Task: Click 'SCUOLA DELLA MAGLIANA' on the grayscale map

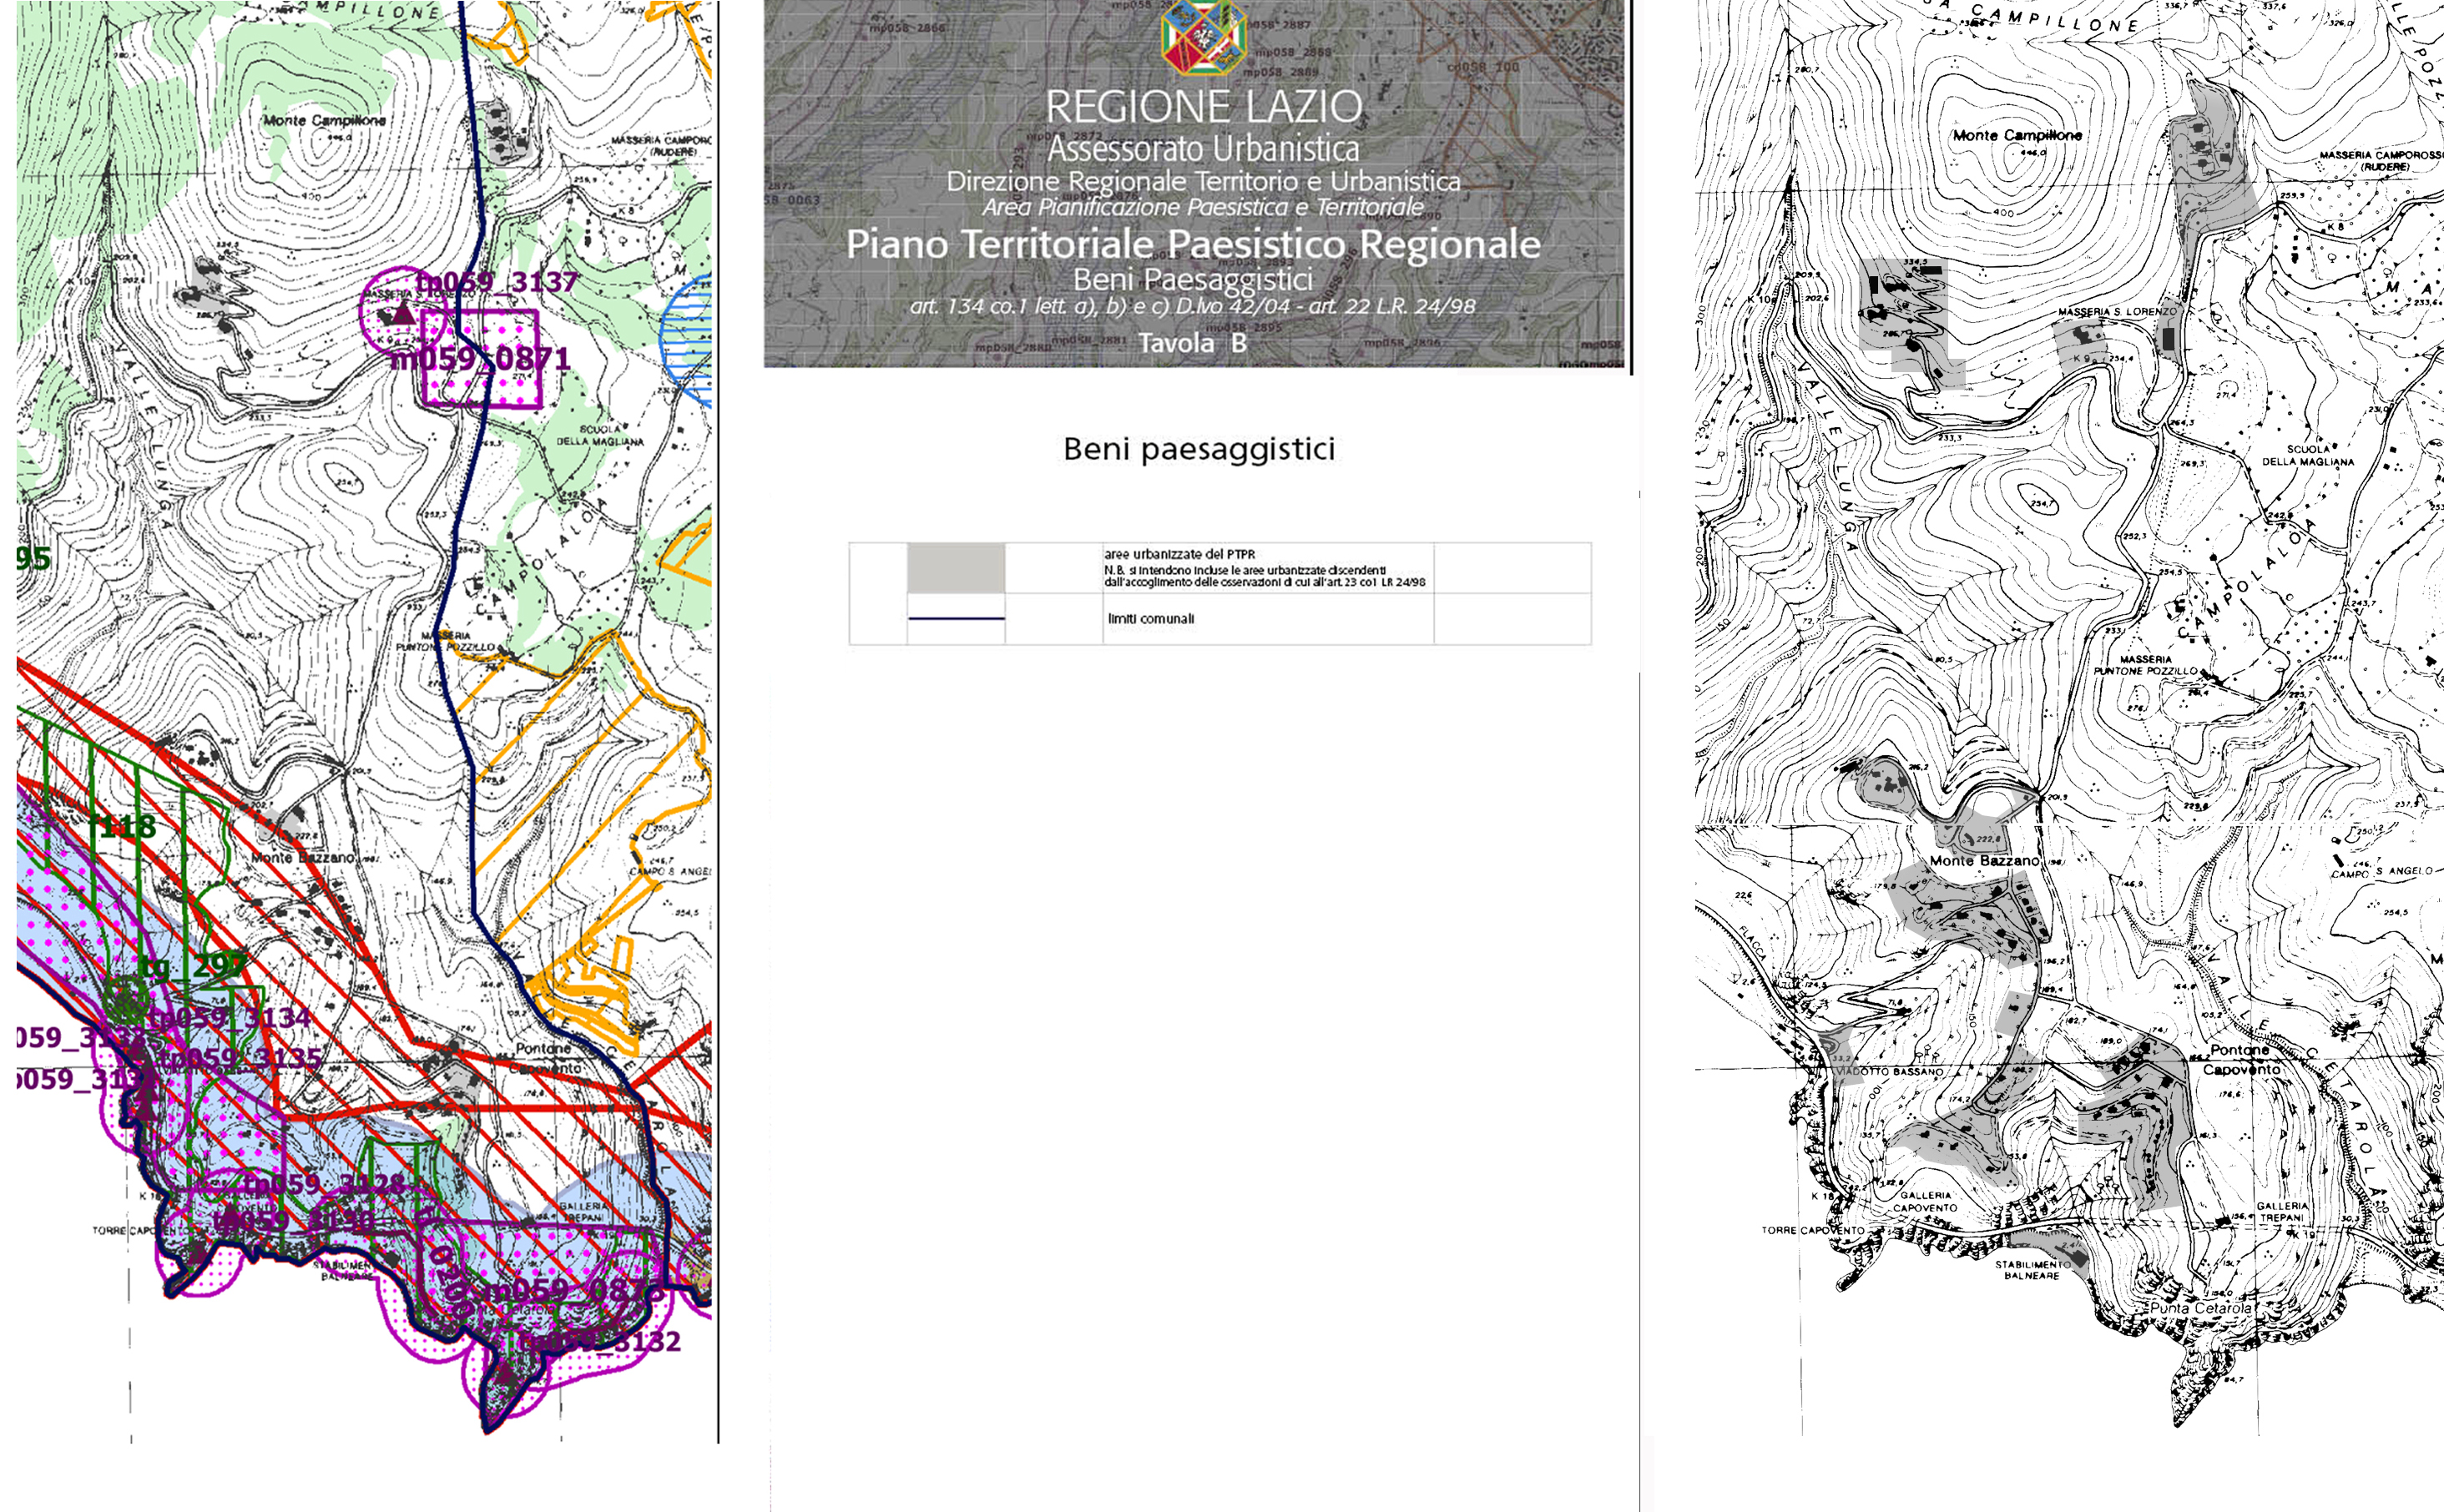Action: 2308,456
